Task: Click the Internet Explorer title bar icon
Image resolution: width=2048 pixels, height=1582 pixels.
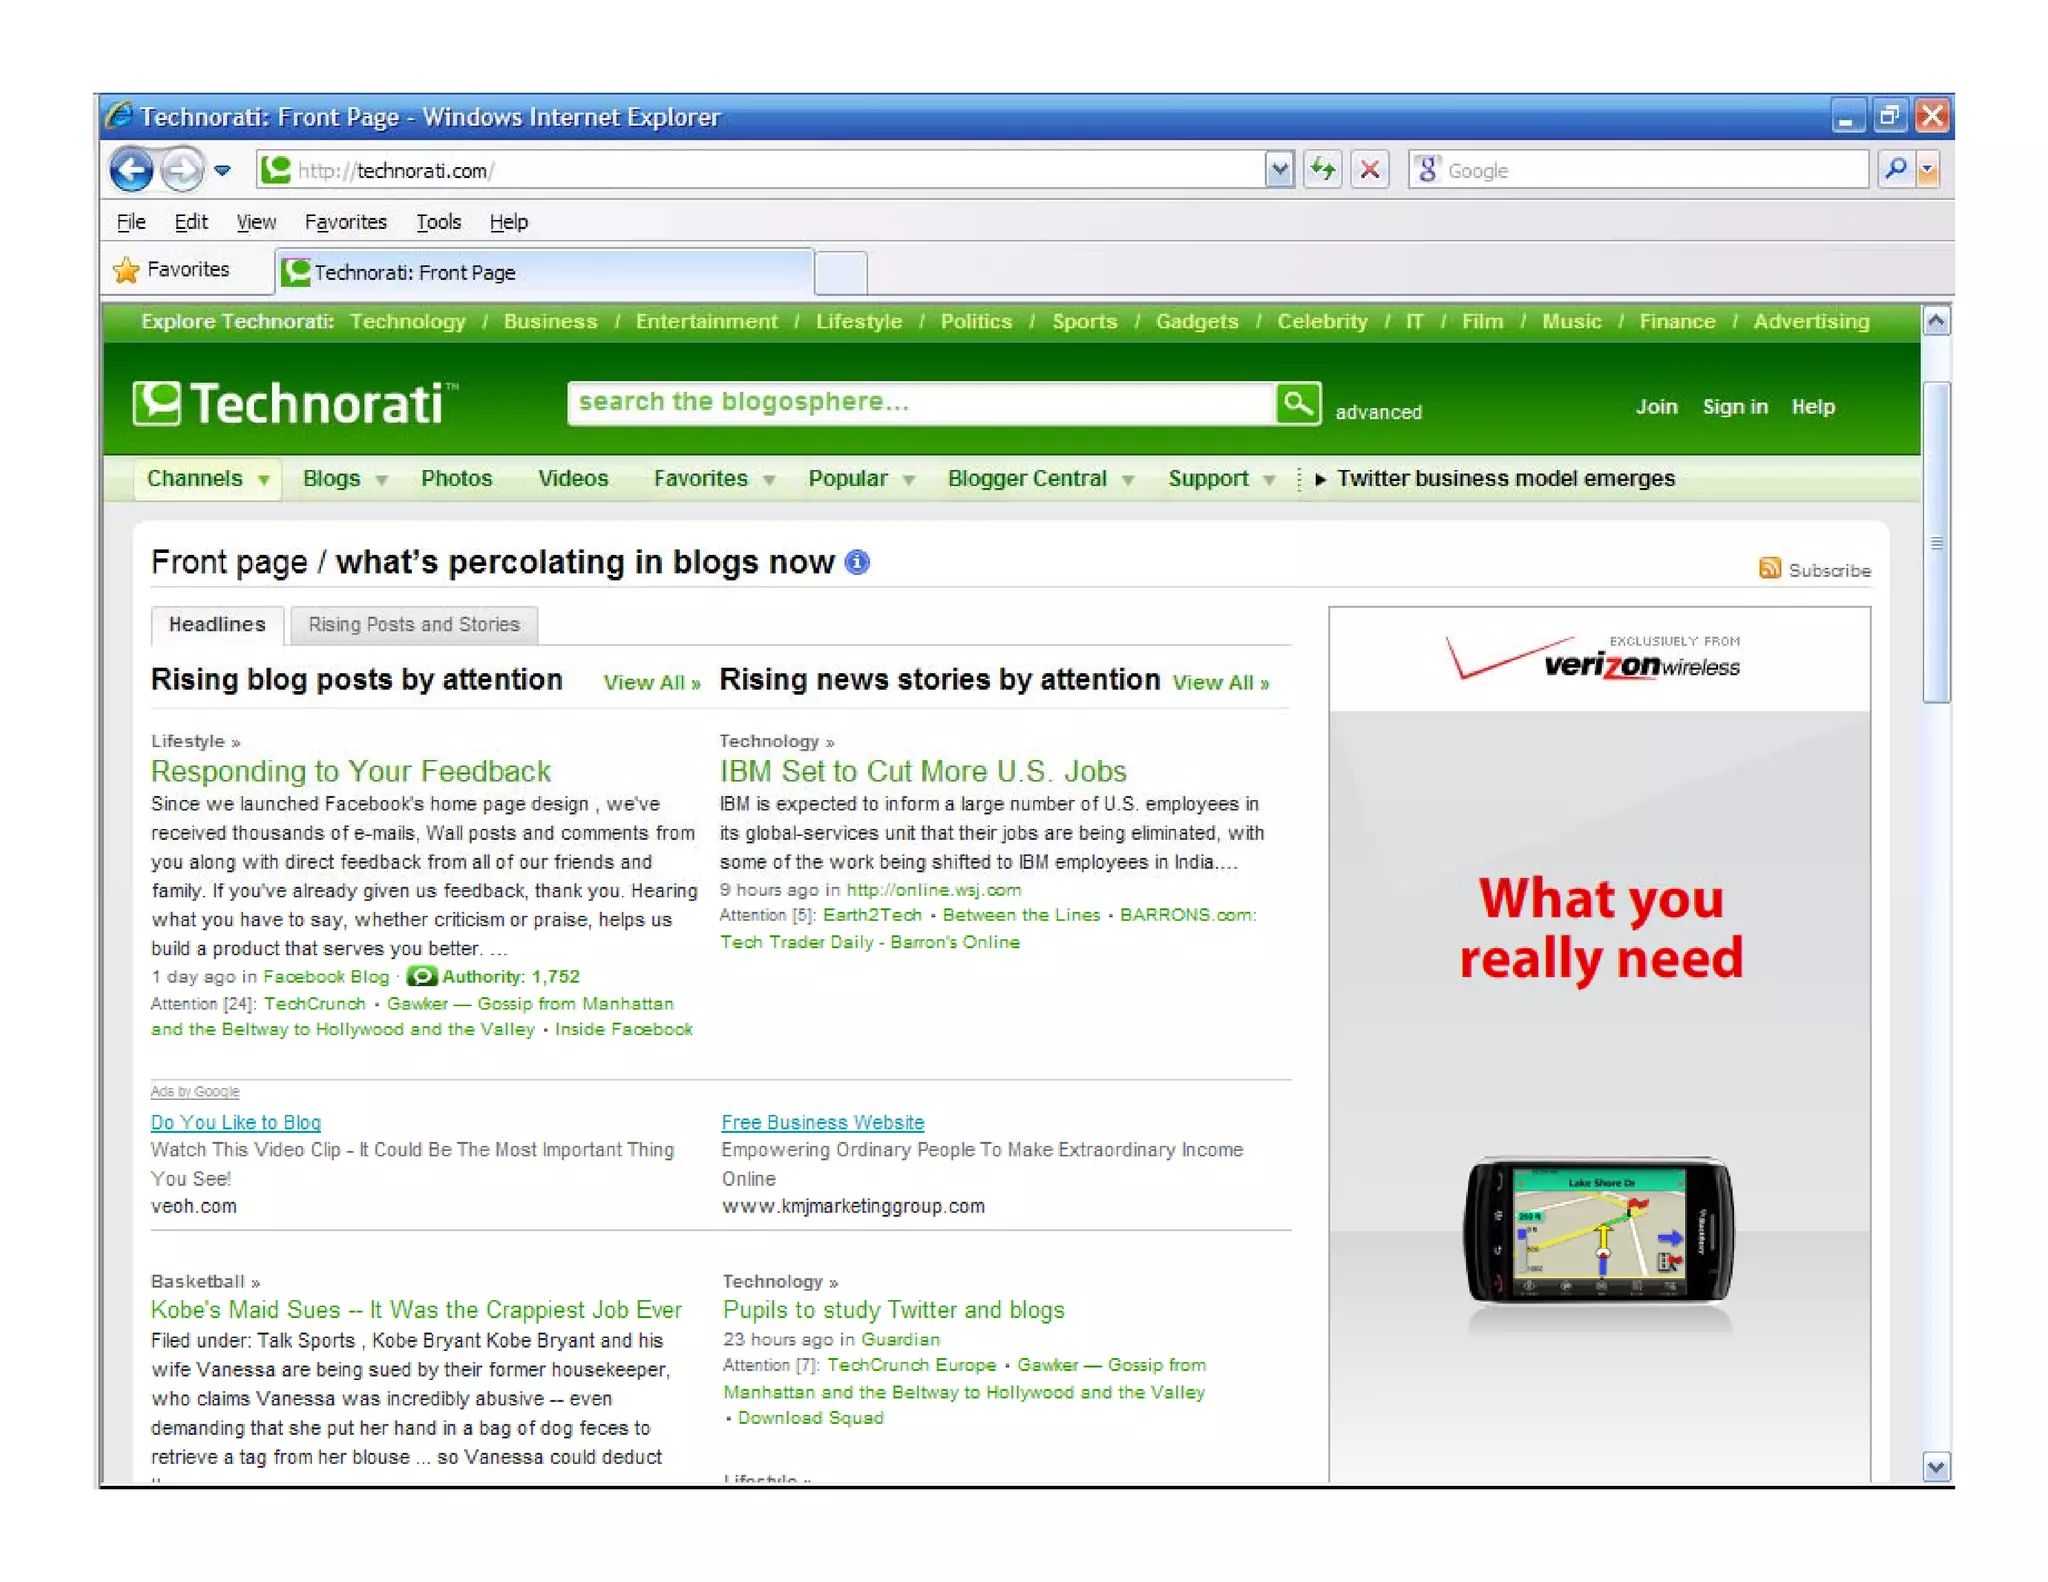Action: (x=120, y=116)
